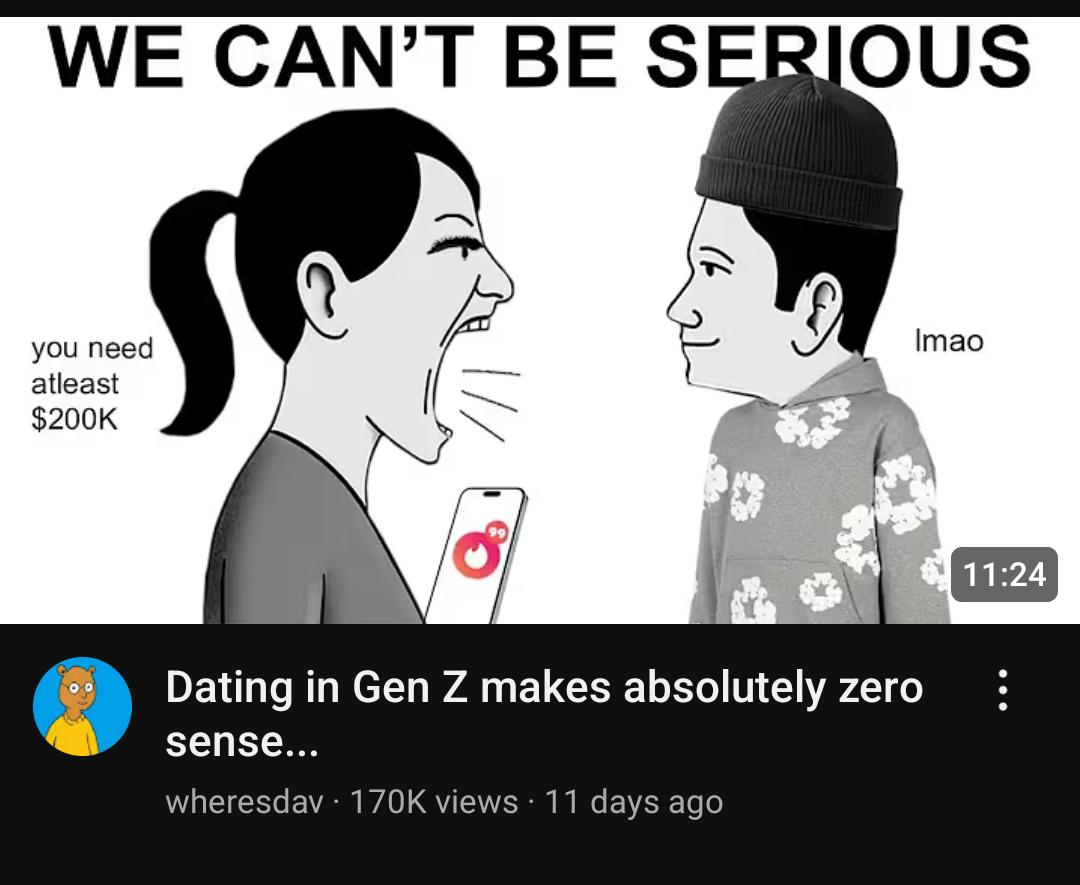
Task: Click the wheresdav channel name
Action: point(245,801)
